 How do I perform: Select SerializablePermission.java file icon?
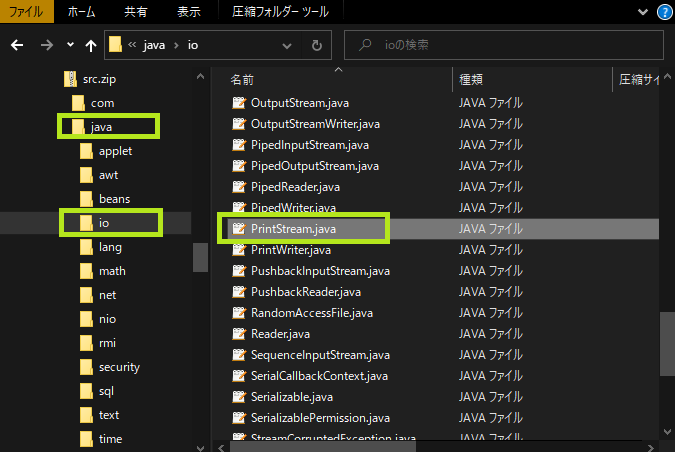239,418
